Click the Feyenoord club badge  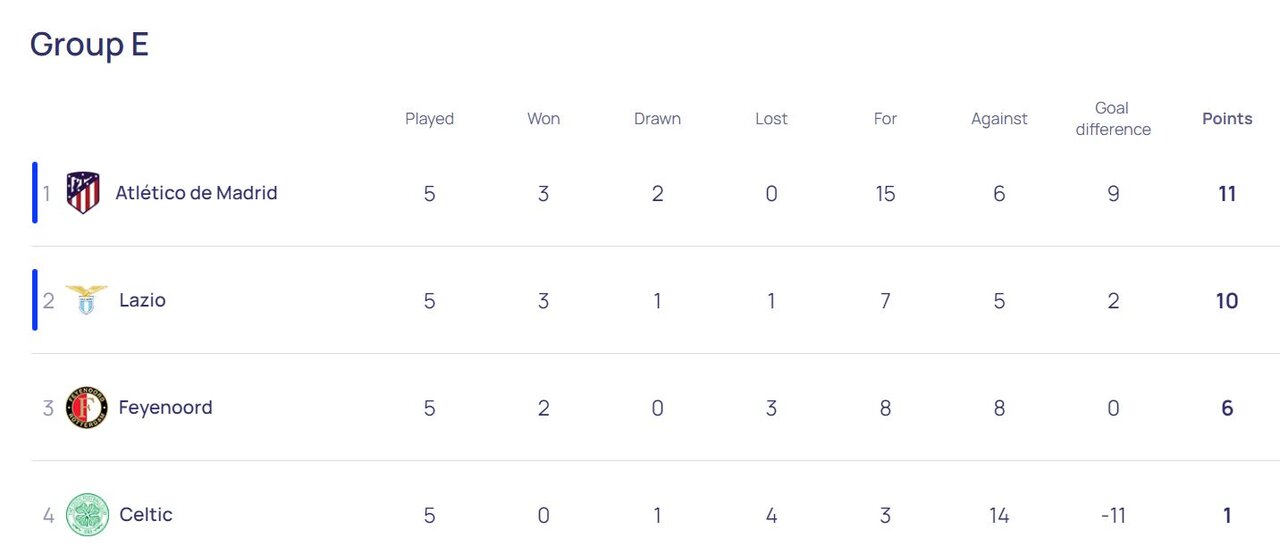(86, 408)
